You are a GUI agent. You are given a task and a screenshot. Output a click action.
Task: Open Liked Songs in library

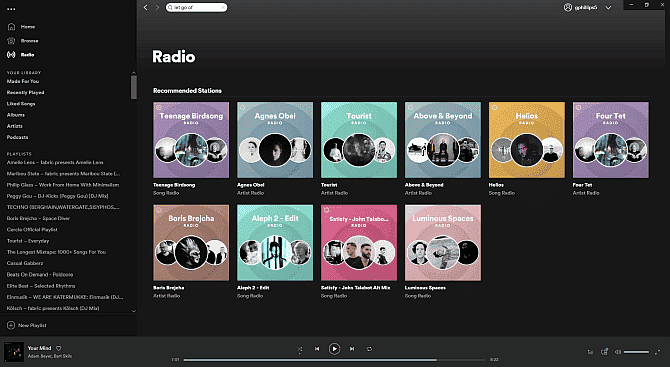click(21, 103)
